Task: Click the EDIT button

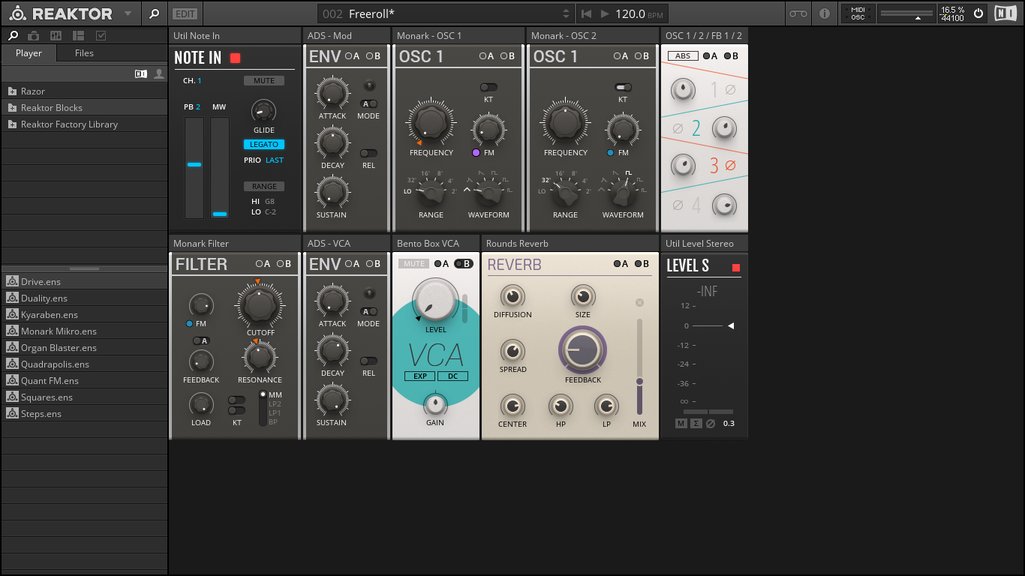Action: coord(185,13)
